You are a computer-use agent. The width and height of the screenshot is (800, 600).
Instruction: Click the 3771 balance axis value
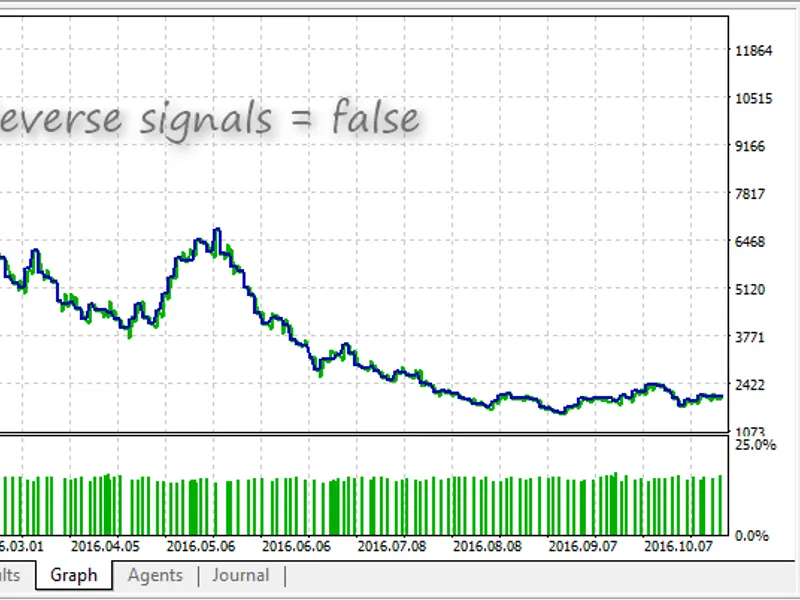pyautogui.click(x=750, y=337)
